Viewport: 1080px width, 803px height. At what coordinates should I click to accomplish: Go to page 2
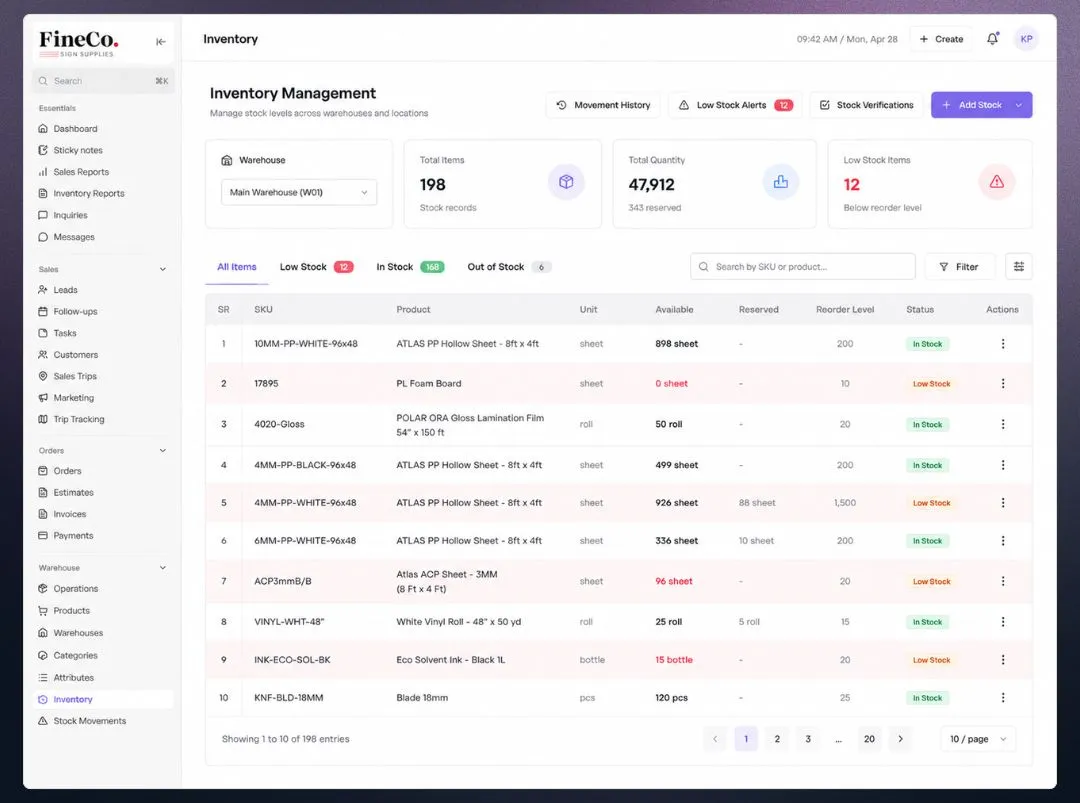click(x=777, y=739)
